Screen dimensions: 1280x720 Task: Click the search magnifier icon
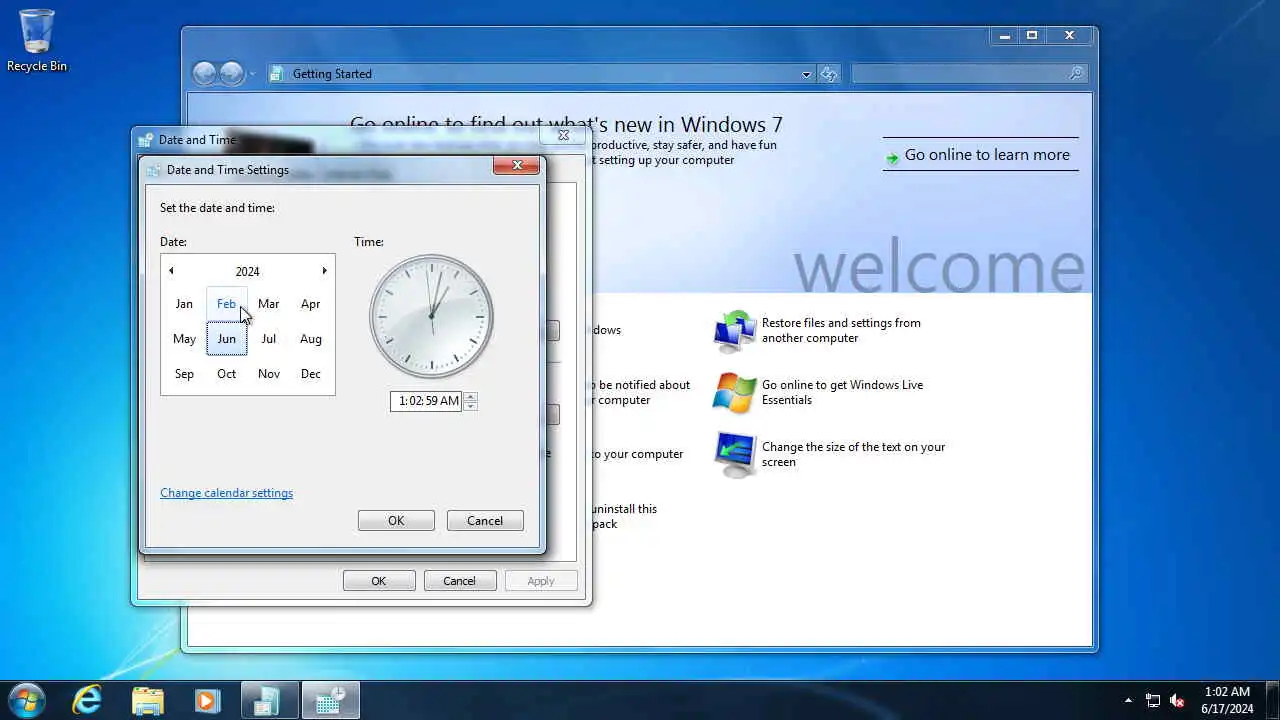coord(1076,74)
